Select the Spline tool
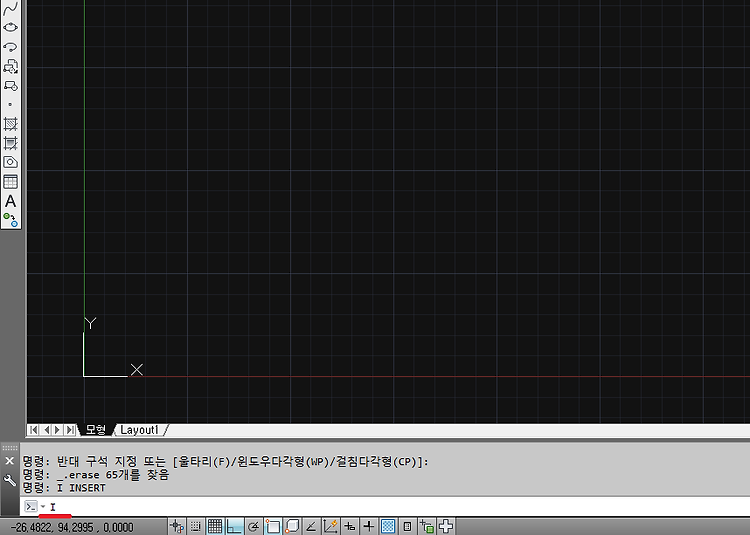 click(11, 9)
